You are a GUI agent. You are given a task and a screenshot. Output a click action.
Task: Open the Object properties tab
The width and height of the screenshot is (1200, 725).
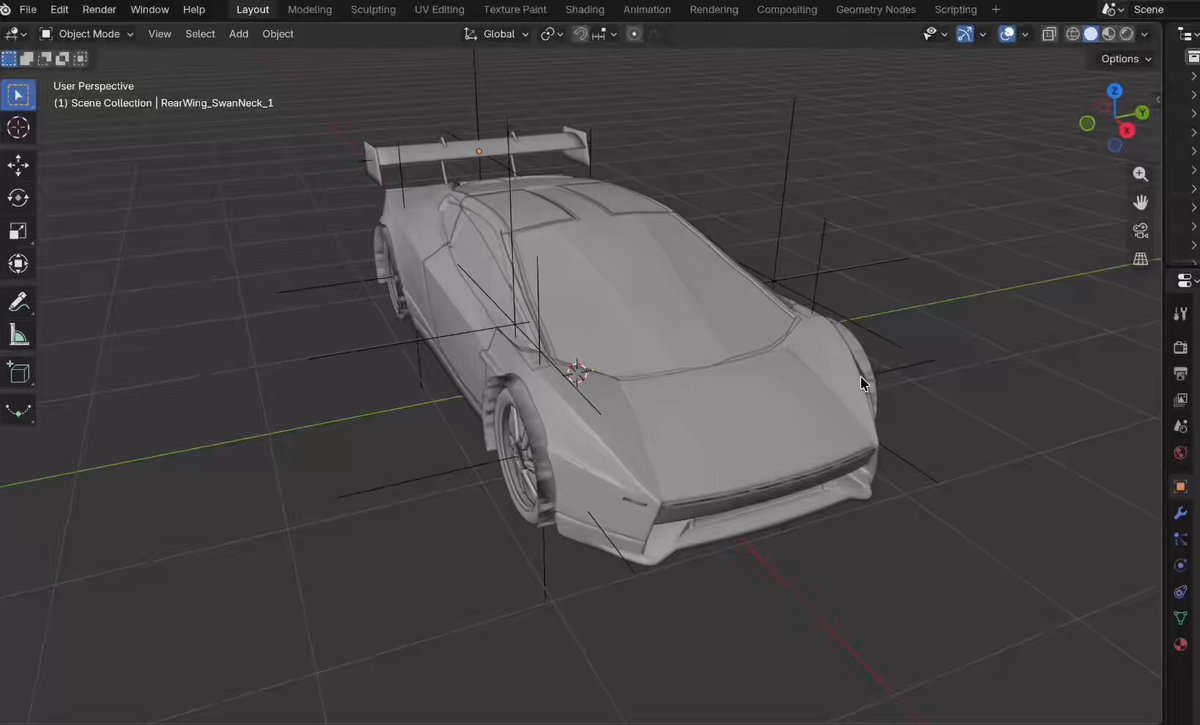pos(1181,487)
